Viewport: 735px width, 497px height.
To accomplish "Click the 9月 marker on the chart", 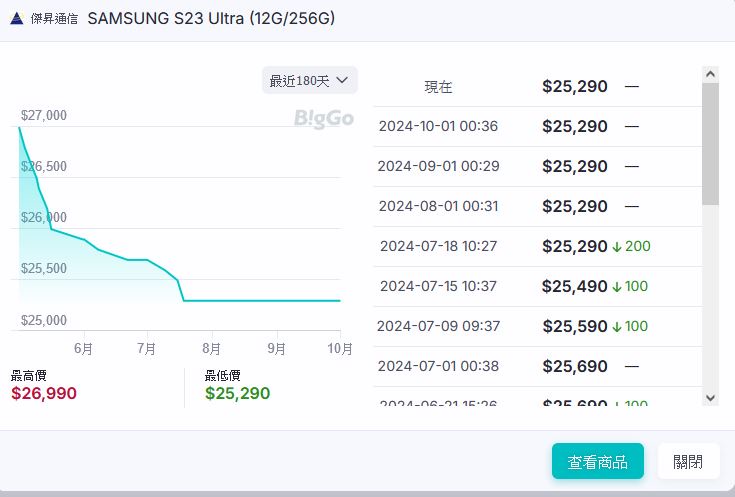I will (276, 349).
